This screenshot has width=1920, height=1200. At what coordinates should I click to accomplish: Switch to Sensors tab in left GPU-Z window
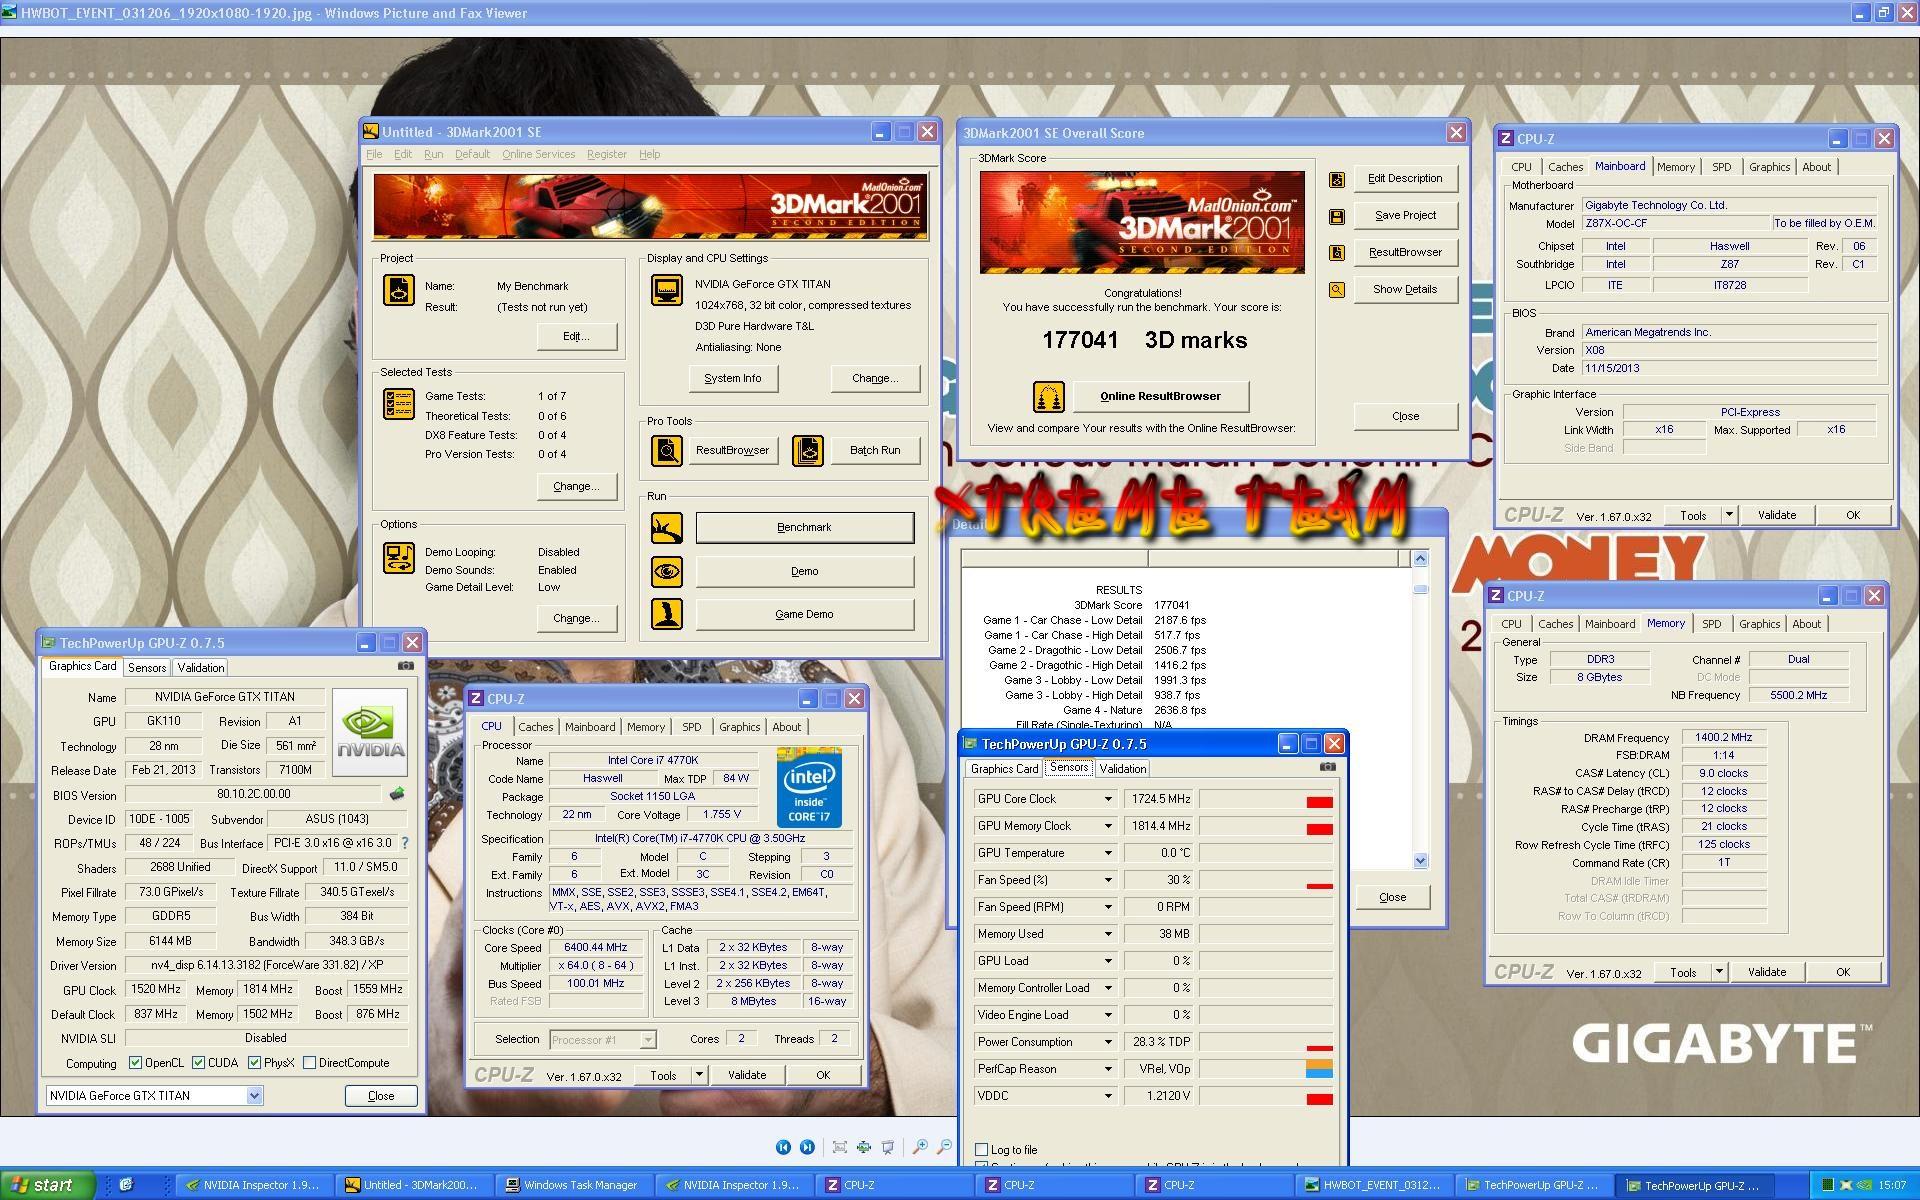(147, 668)
